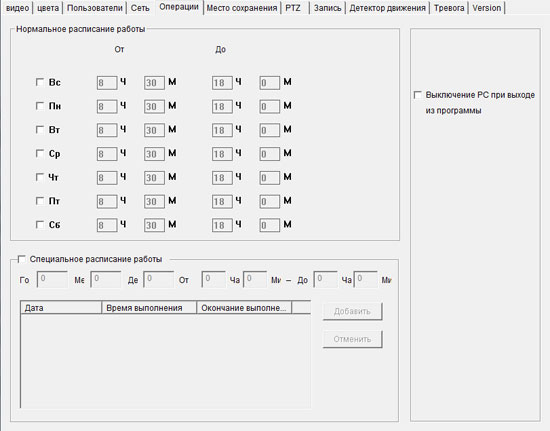This screenshot has height=431, width=550.
Task: Enable the Сб schedule checkbox
Action: [40, 225]
